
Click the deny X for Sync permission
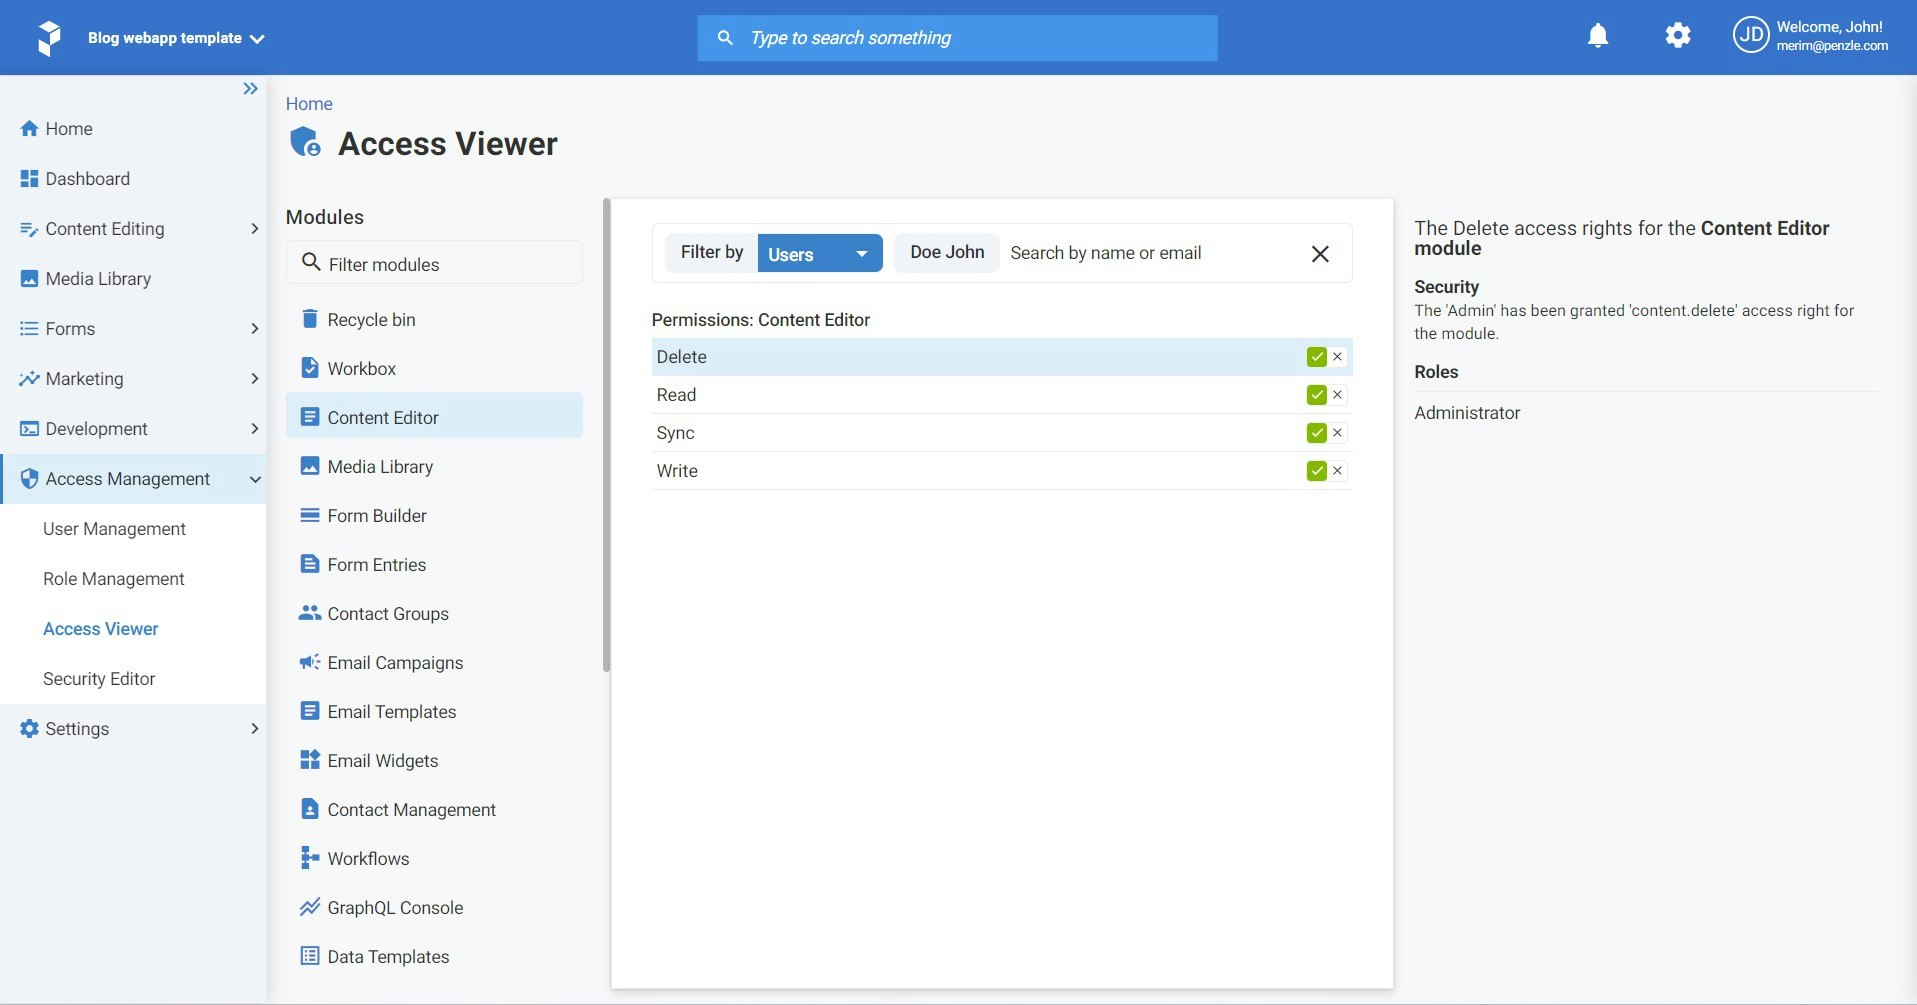1337,433
